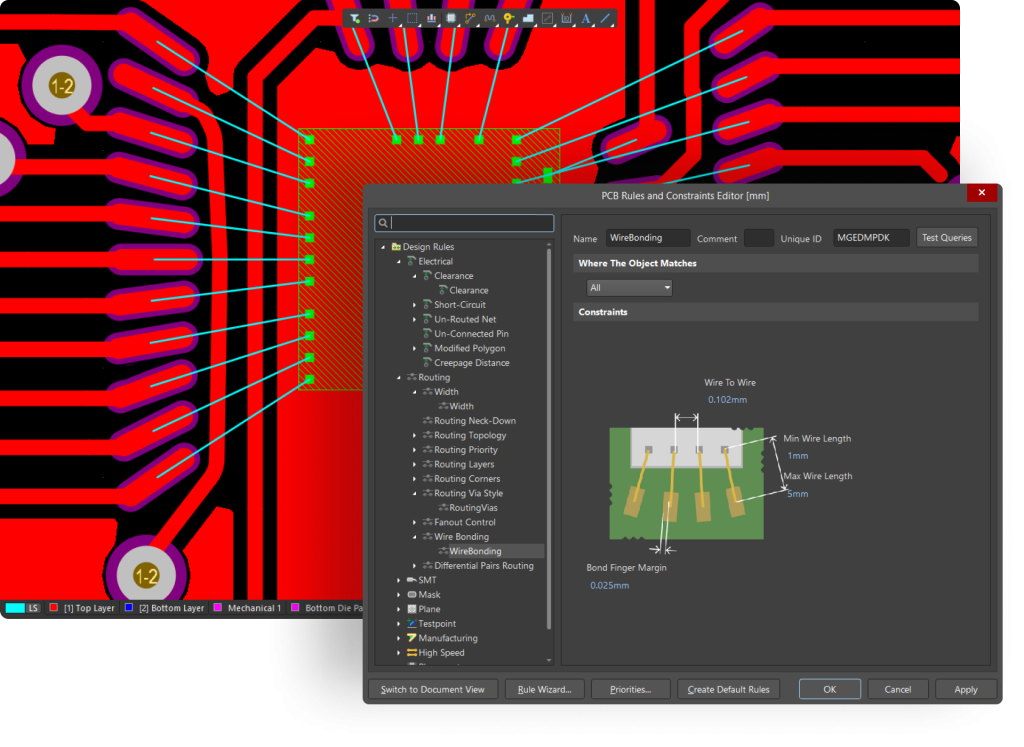The image size is (1024, 747).
Task: Select the Creepage Distance rule
Action: [471, 363]
